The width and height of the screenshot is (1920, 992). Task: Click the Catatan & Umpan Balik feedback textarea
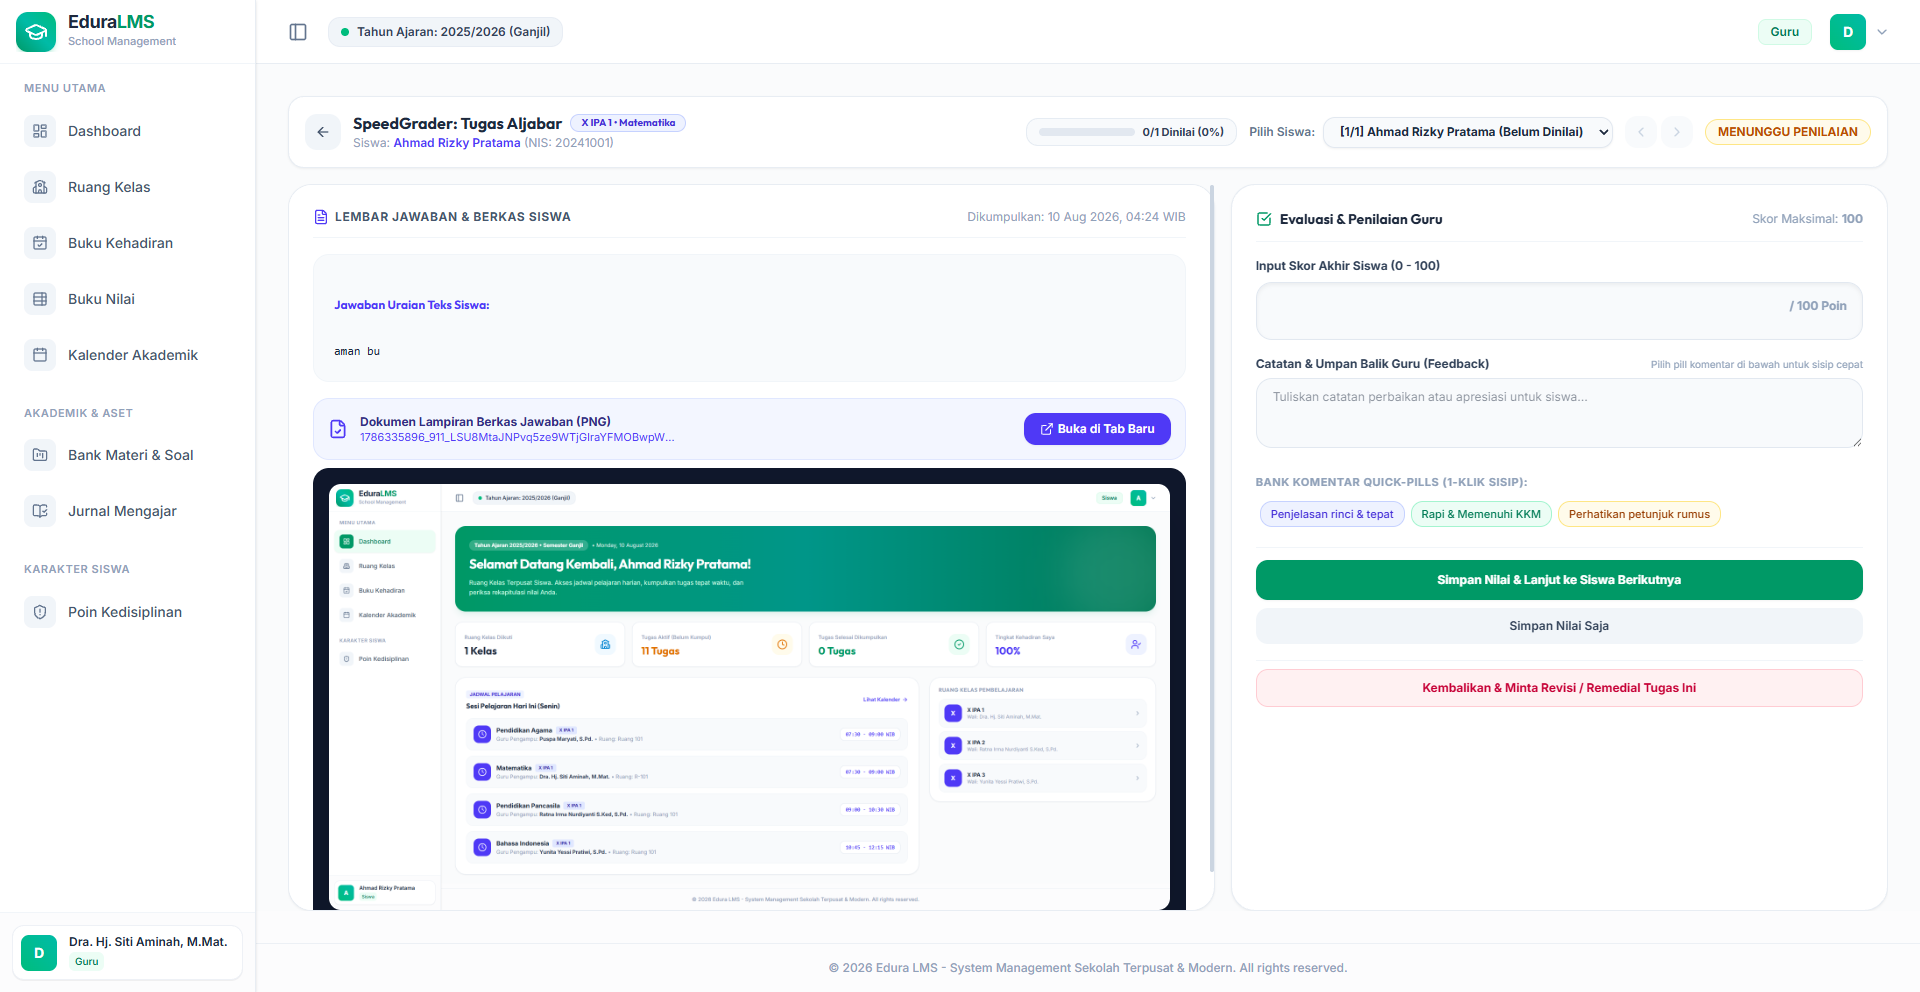pos(1559,413)
